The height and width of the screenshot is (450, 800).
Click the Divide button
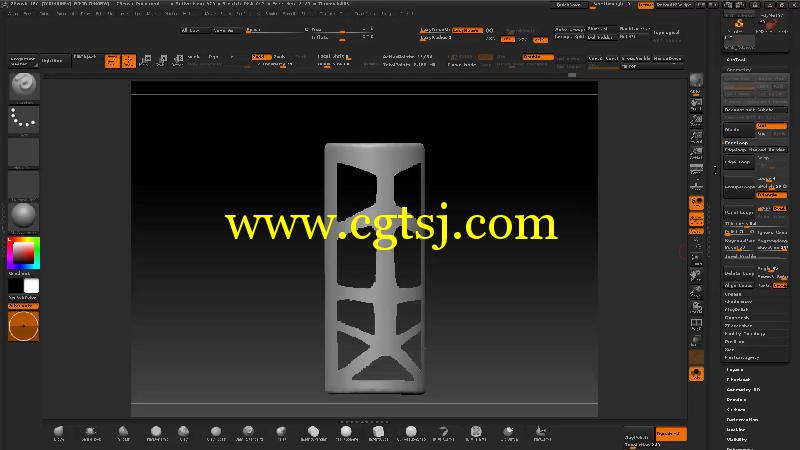pyautogui.click(x=739, y=129)
